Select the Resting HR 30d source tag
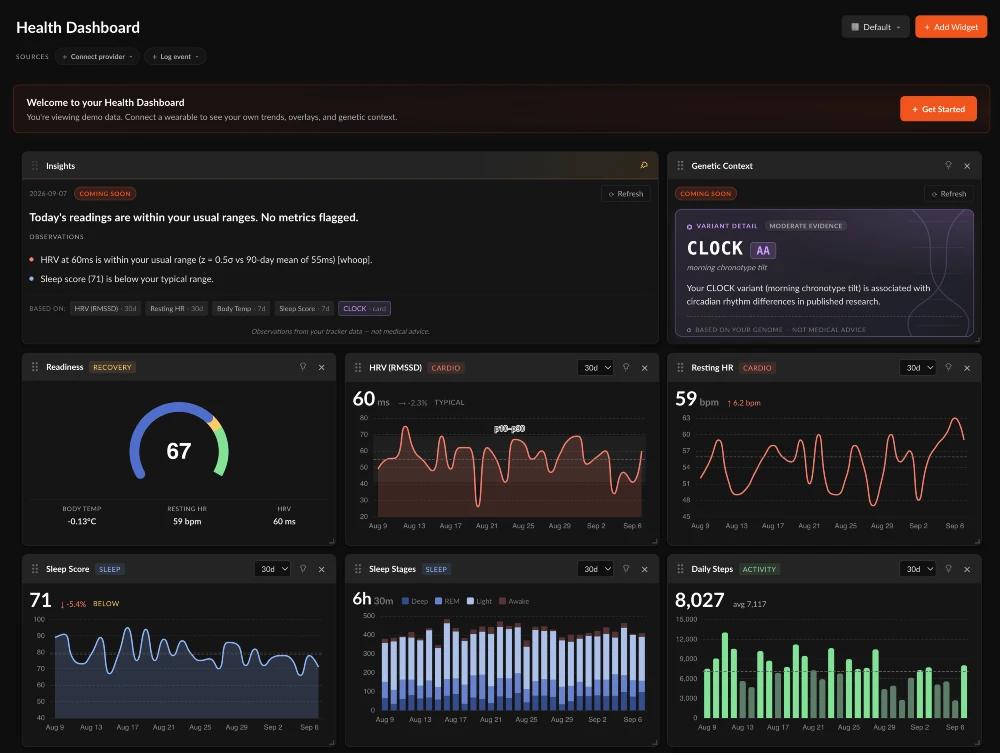 click(x=177, y=309)
